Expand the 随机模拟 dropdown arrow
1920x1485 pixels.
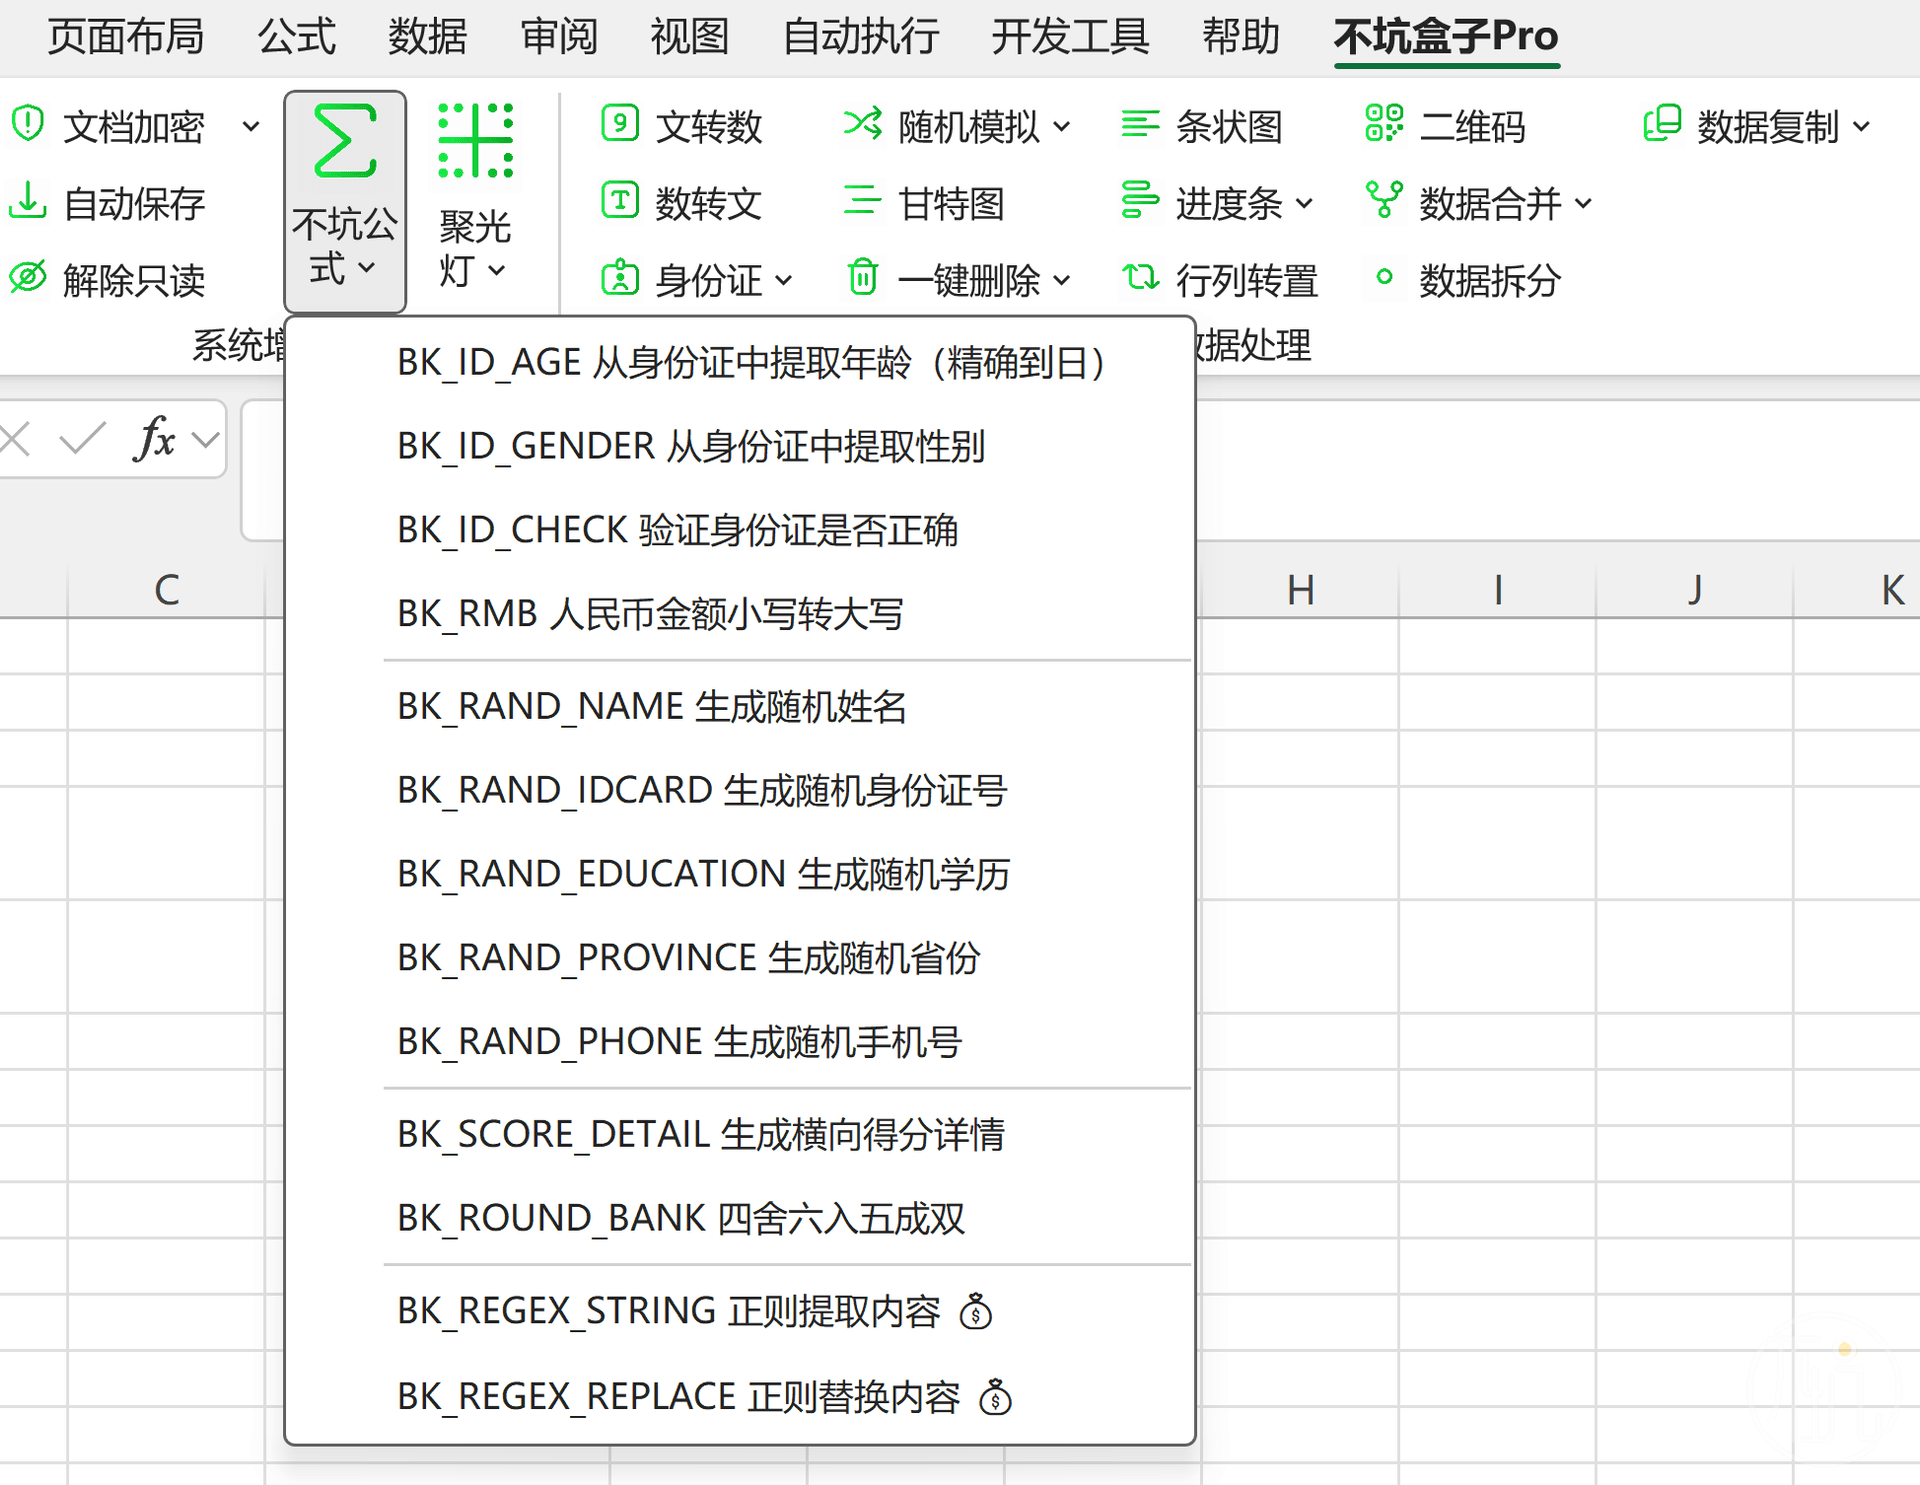[1062, 127]
